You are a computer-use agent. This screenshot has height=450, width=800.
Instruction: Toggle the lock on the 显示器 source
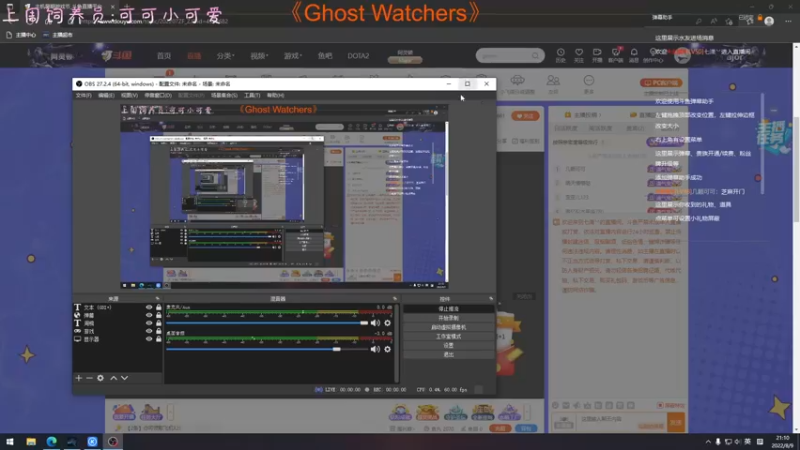[159, 339]
